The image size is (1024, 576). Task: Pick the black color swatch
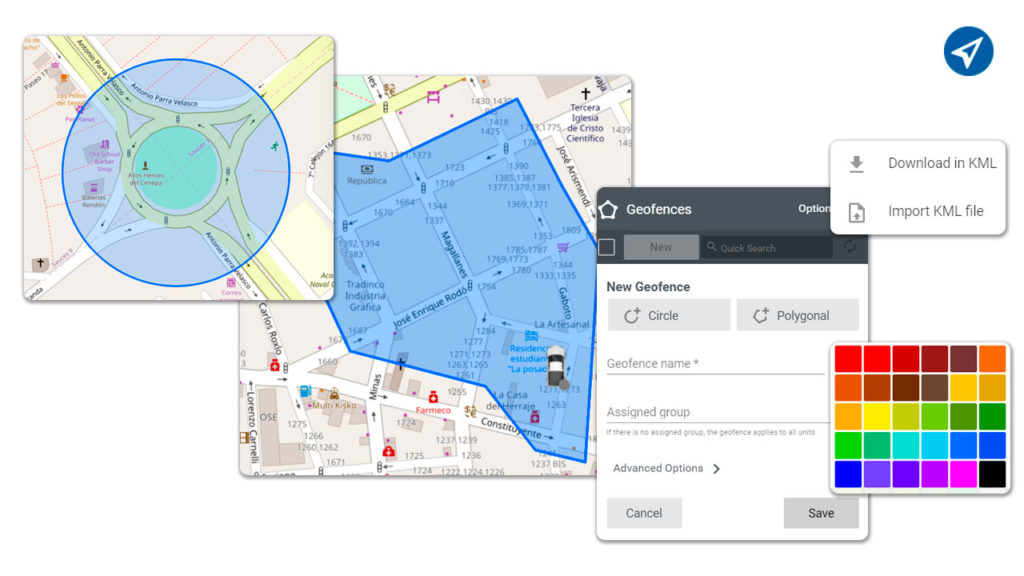click(x=992, y=474)
